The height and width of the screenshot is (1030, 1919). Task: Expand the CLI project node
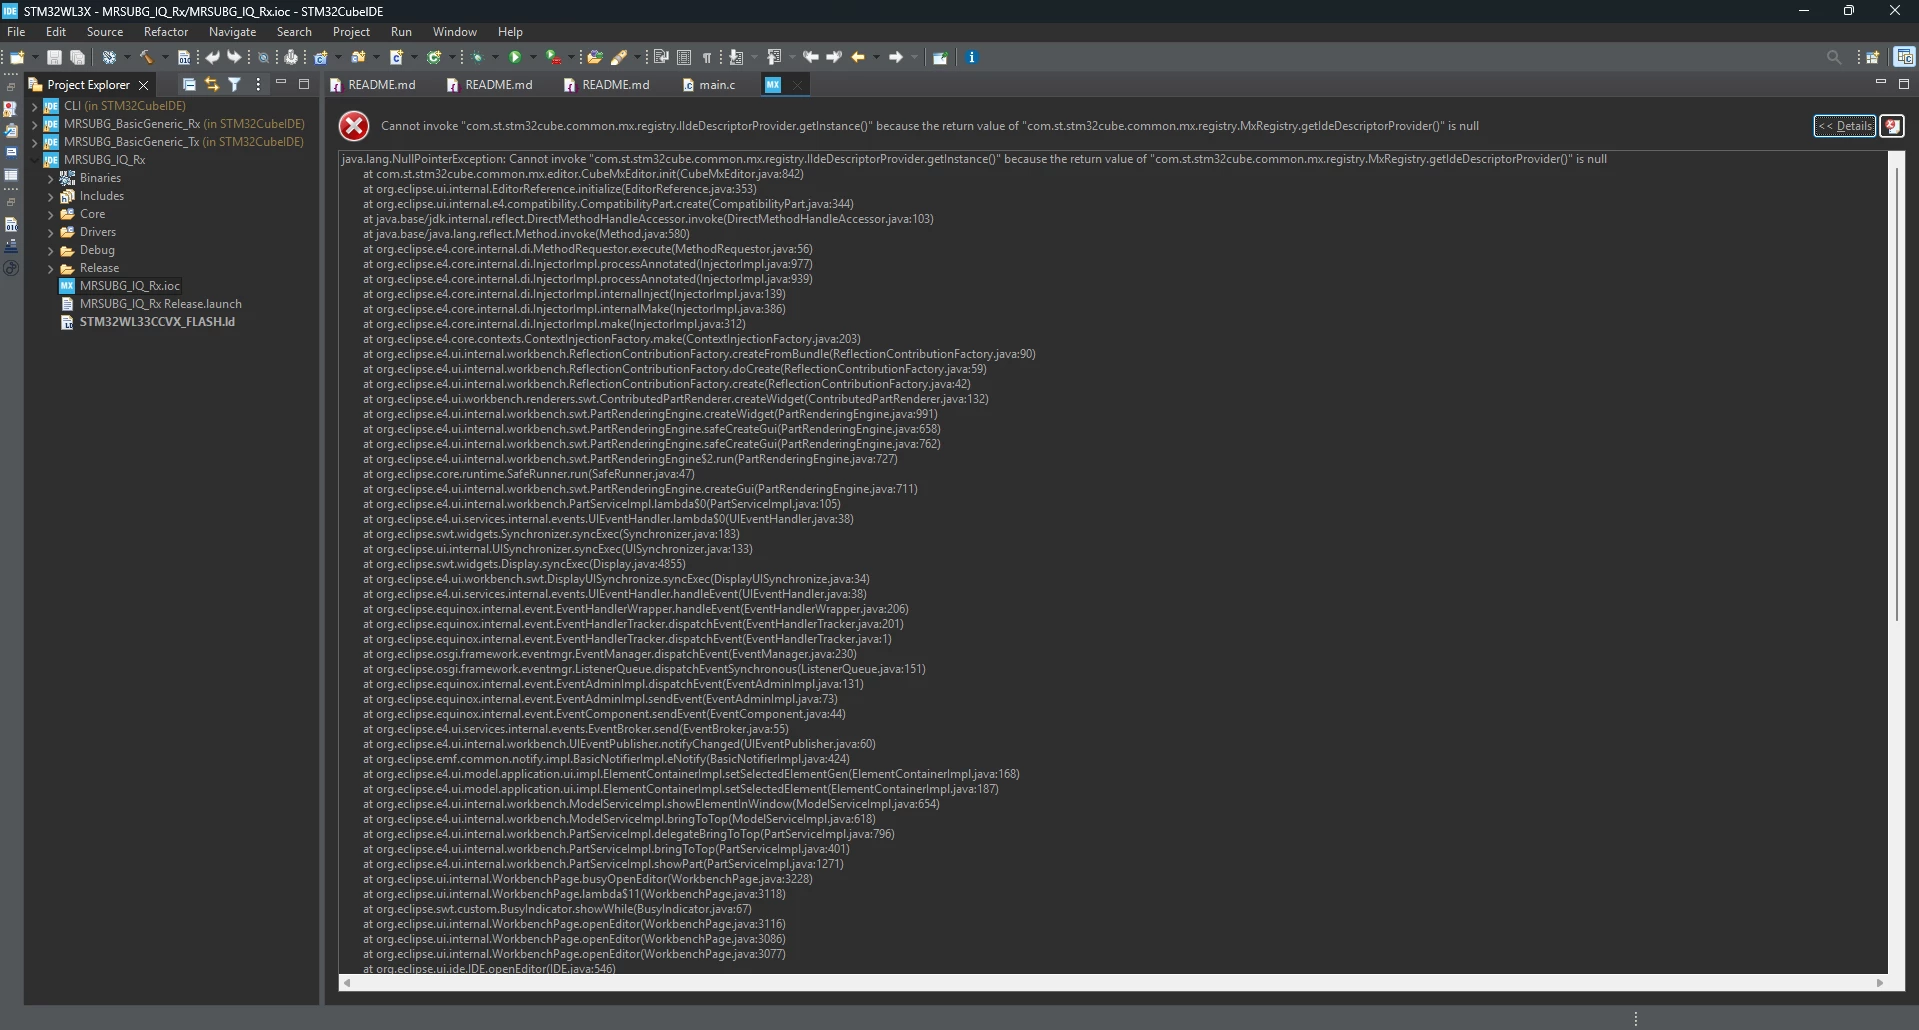[x=35, y=106]
